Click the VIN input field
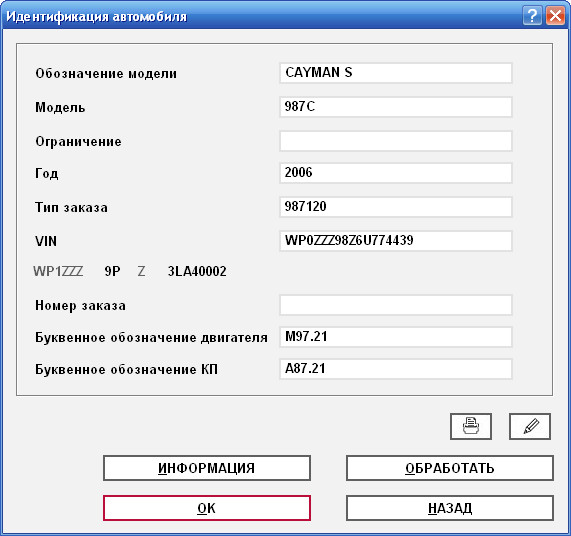571x536 pixels. coord(396,241)
